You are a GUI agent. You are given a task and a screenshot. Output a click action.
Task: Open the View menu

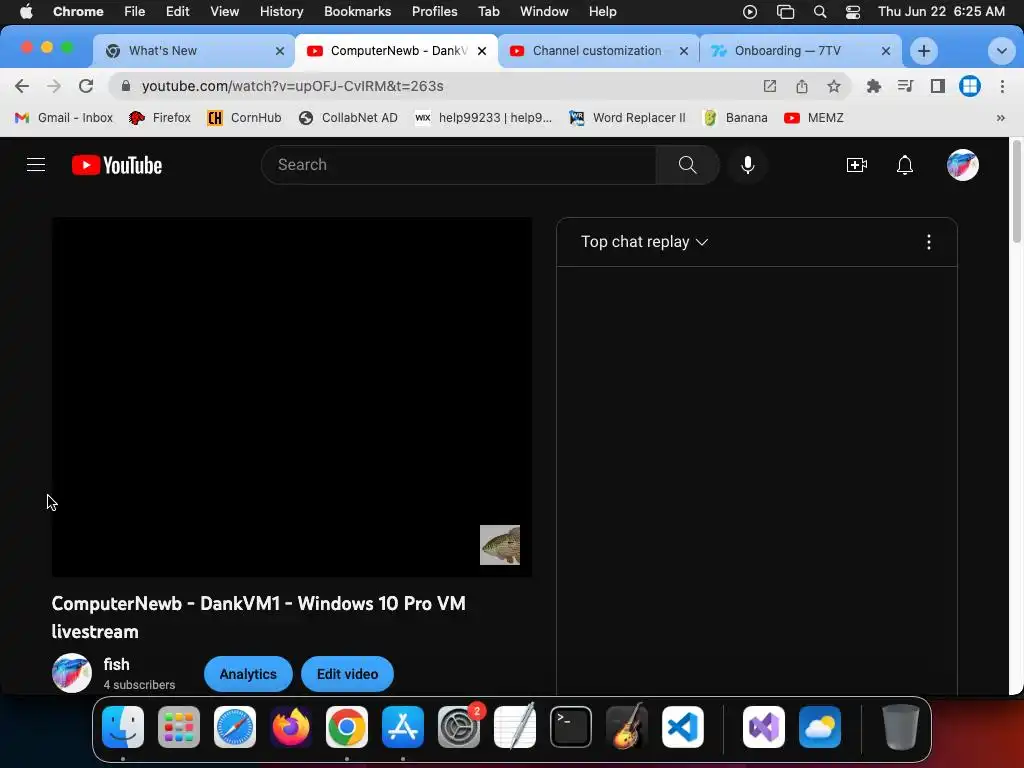224,12
